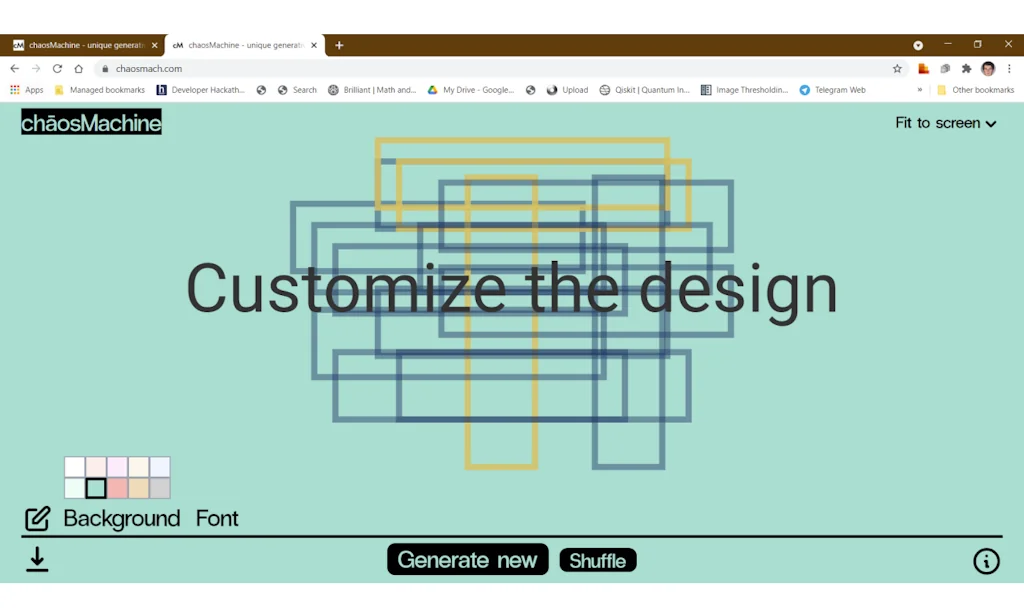Click the pencil edit icon beside Background
This screenshot has height=613, width=1024.
coord(38,519)
